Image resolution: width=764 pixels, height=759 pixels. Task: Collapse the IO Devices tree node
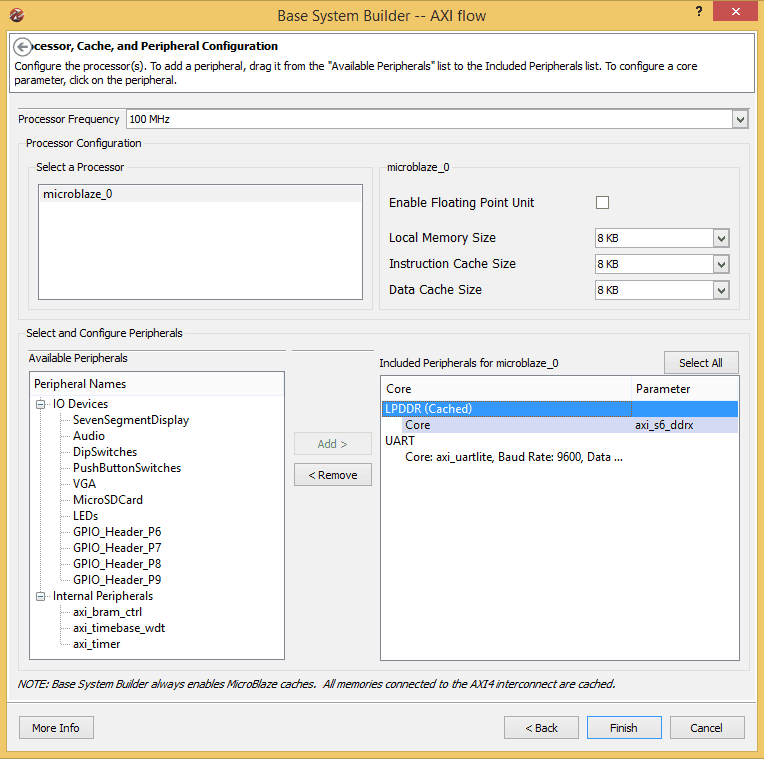(x=41, y=405)
